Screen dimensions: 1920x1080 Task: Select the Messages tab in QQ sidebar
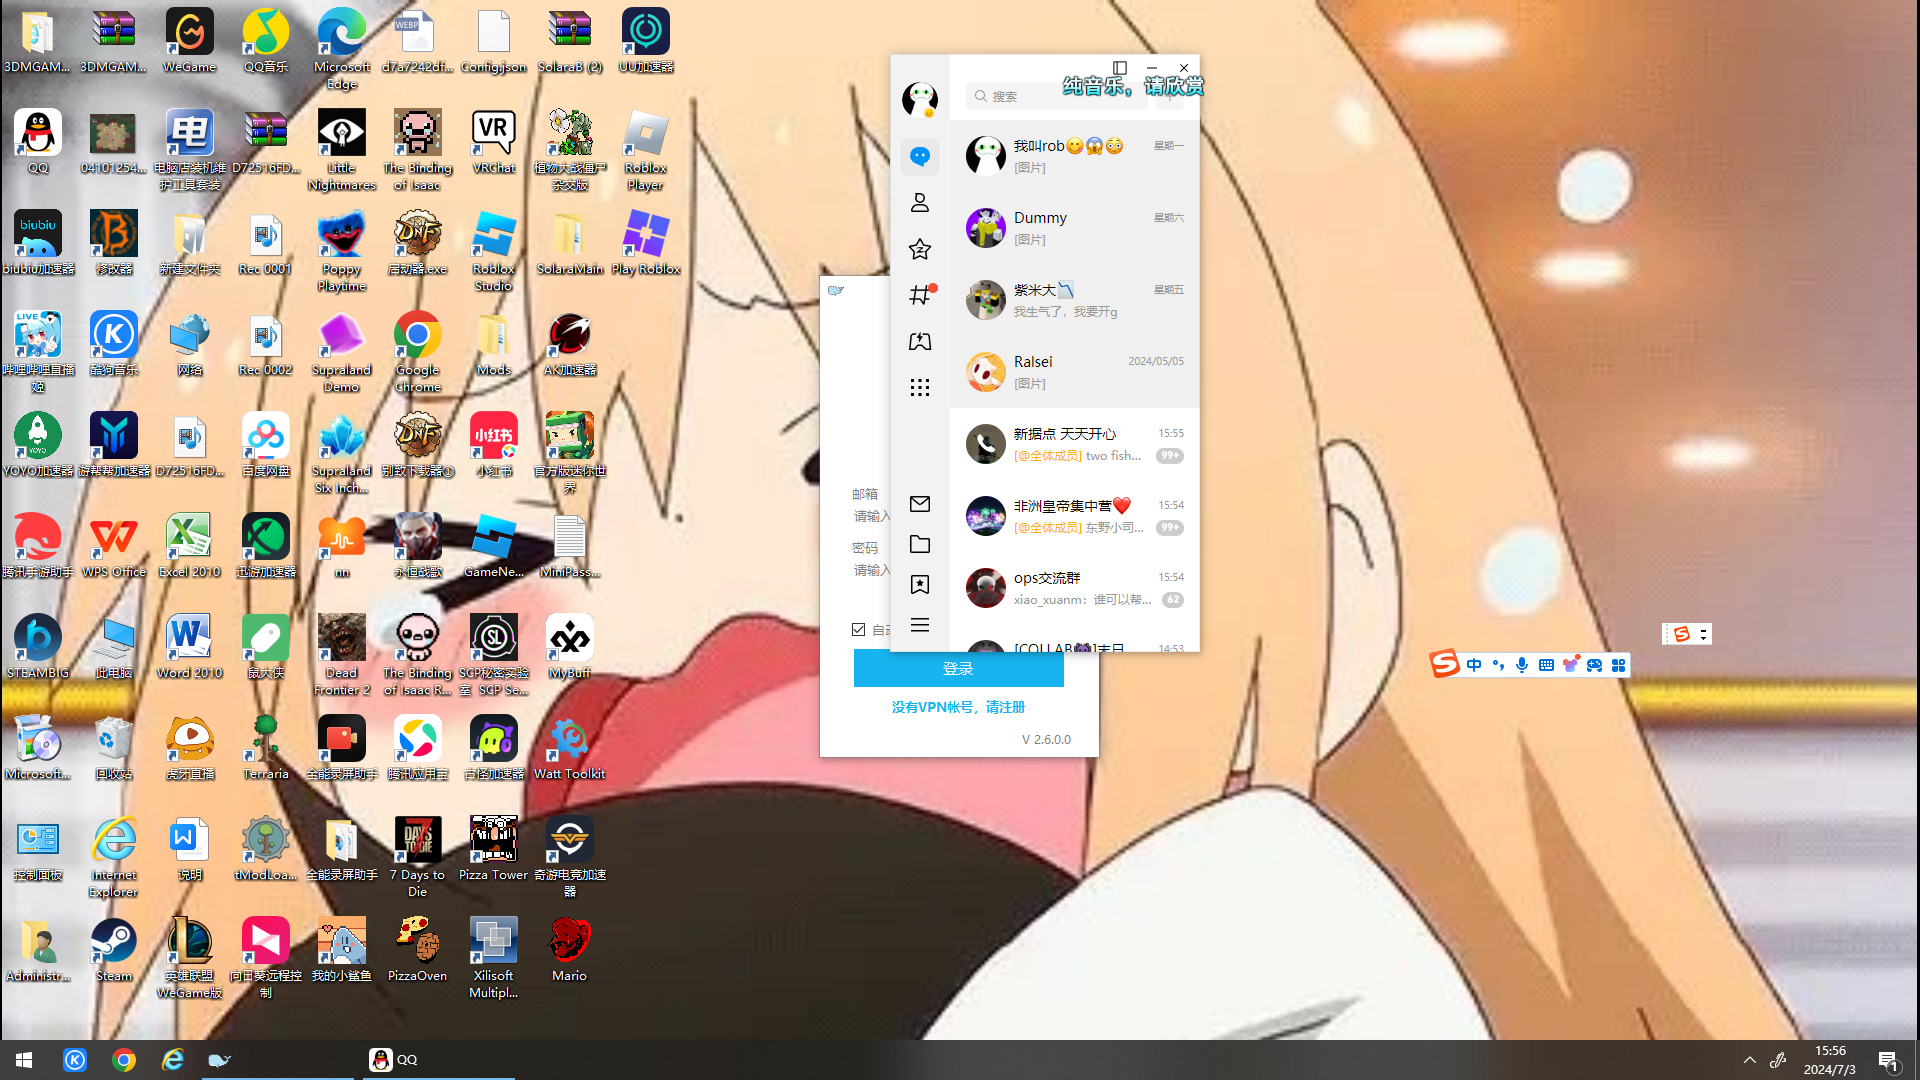(920, 157)
